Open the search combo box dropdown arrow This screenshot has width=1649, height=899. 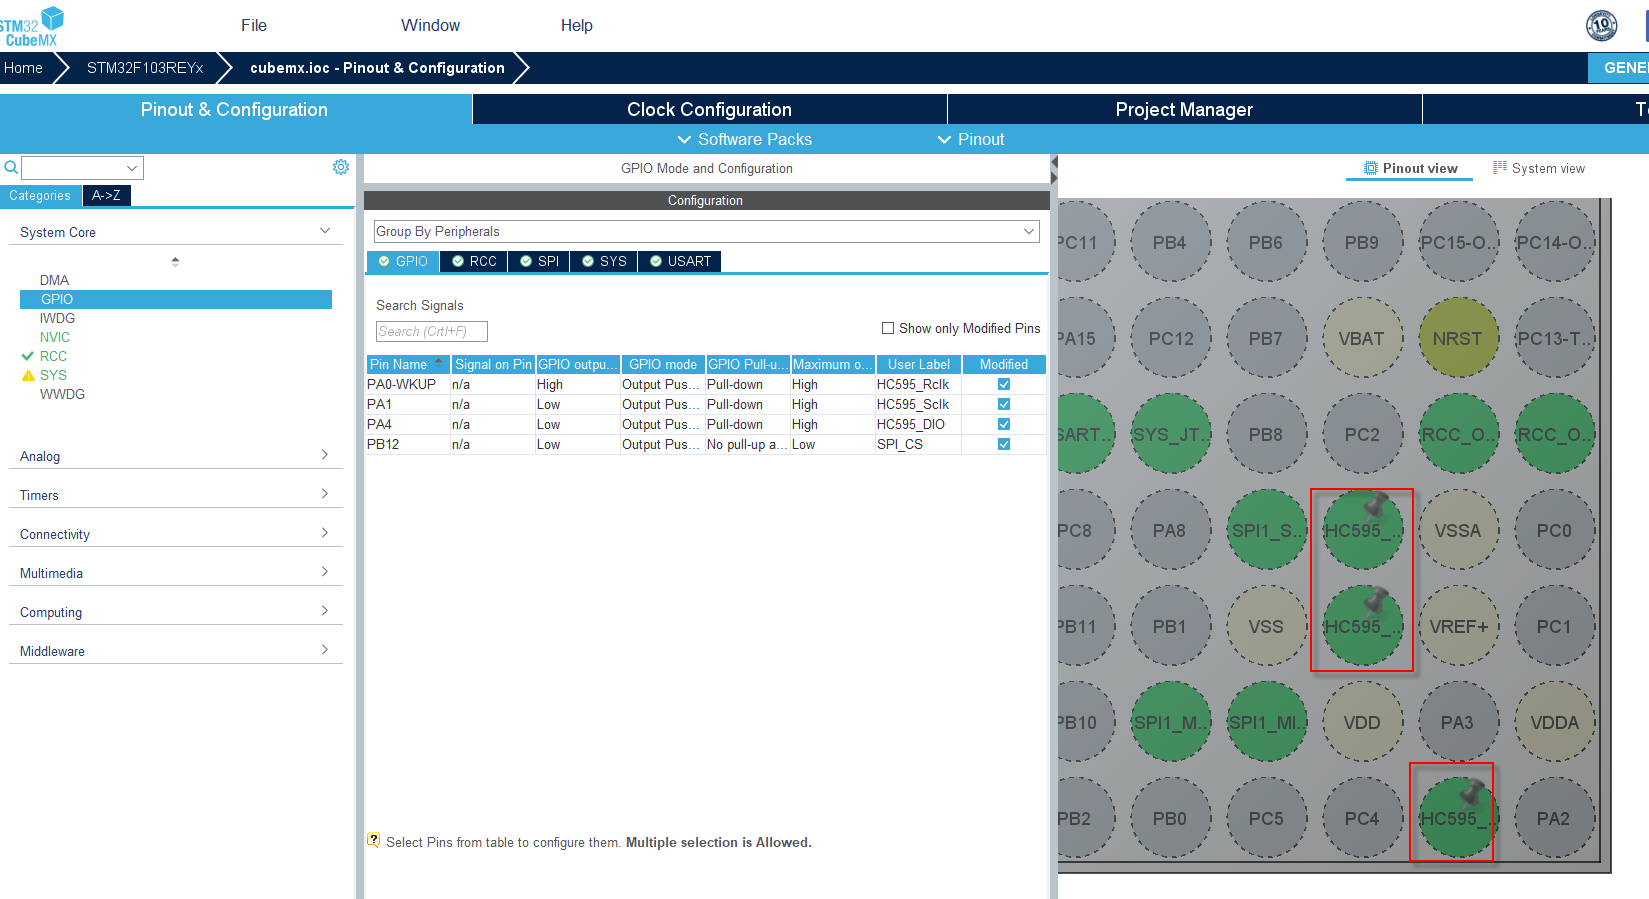click(132, 168)
